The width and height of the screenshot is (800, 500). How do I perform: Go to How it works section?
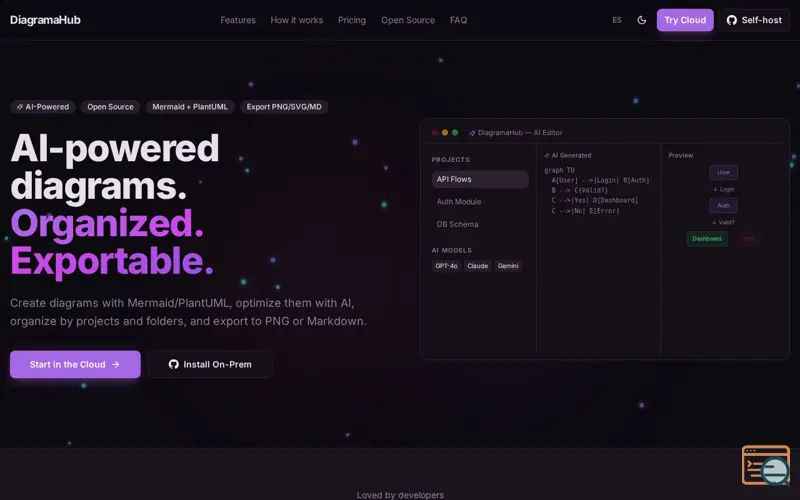pos(296,20)
